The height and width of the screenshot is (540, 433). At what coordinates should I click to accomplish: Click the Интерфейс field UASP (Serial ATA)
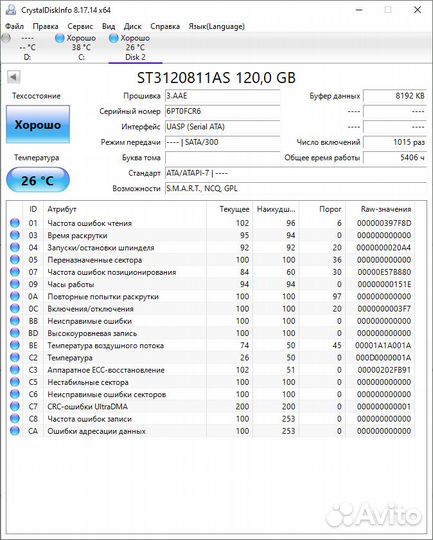coord(222,127)
